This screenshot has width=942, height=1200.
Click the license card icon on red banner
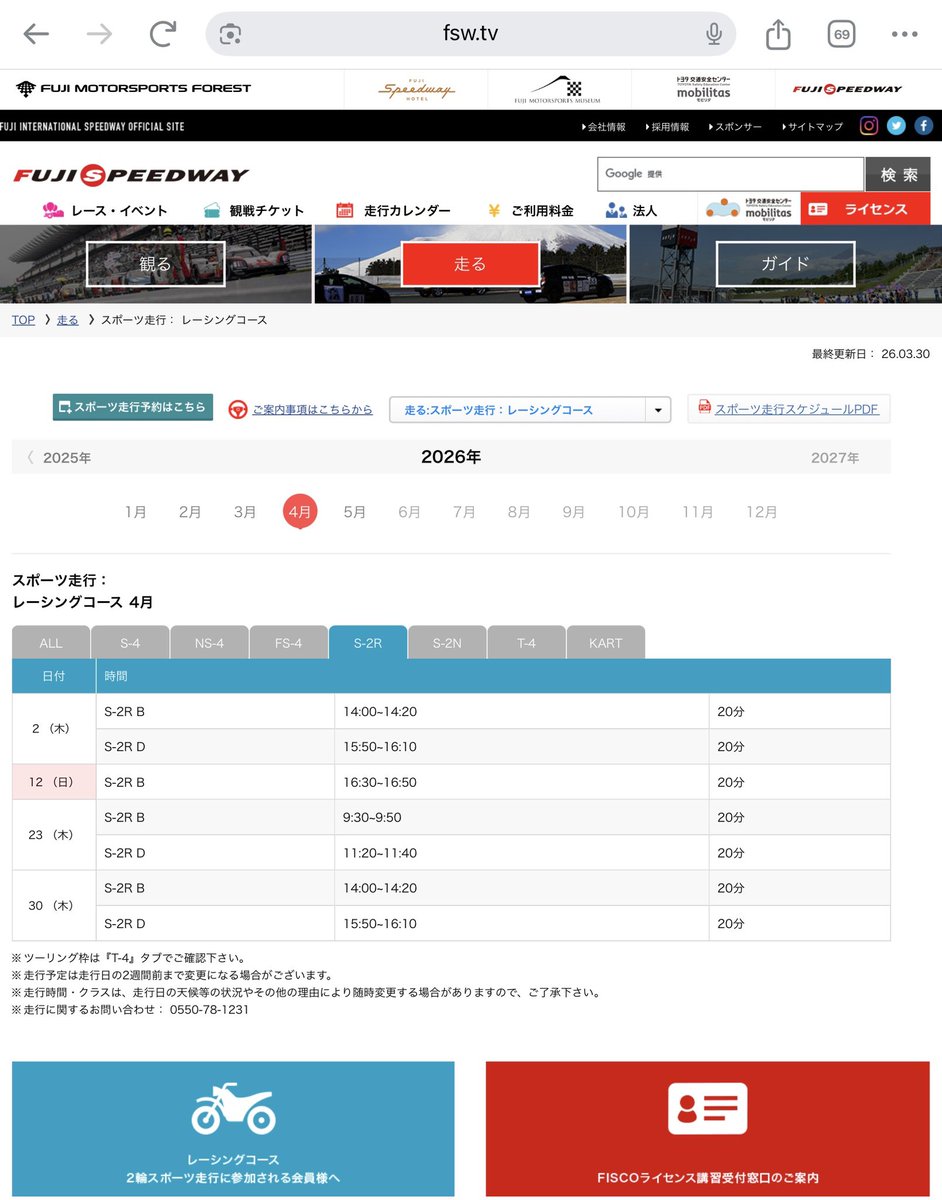click(707, 1108)
